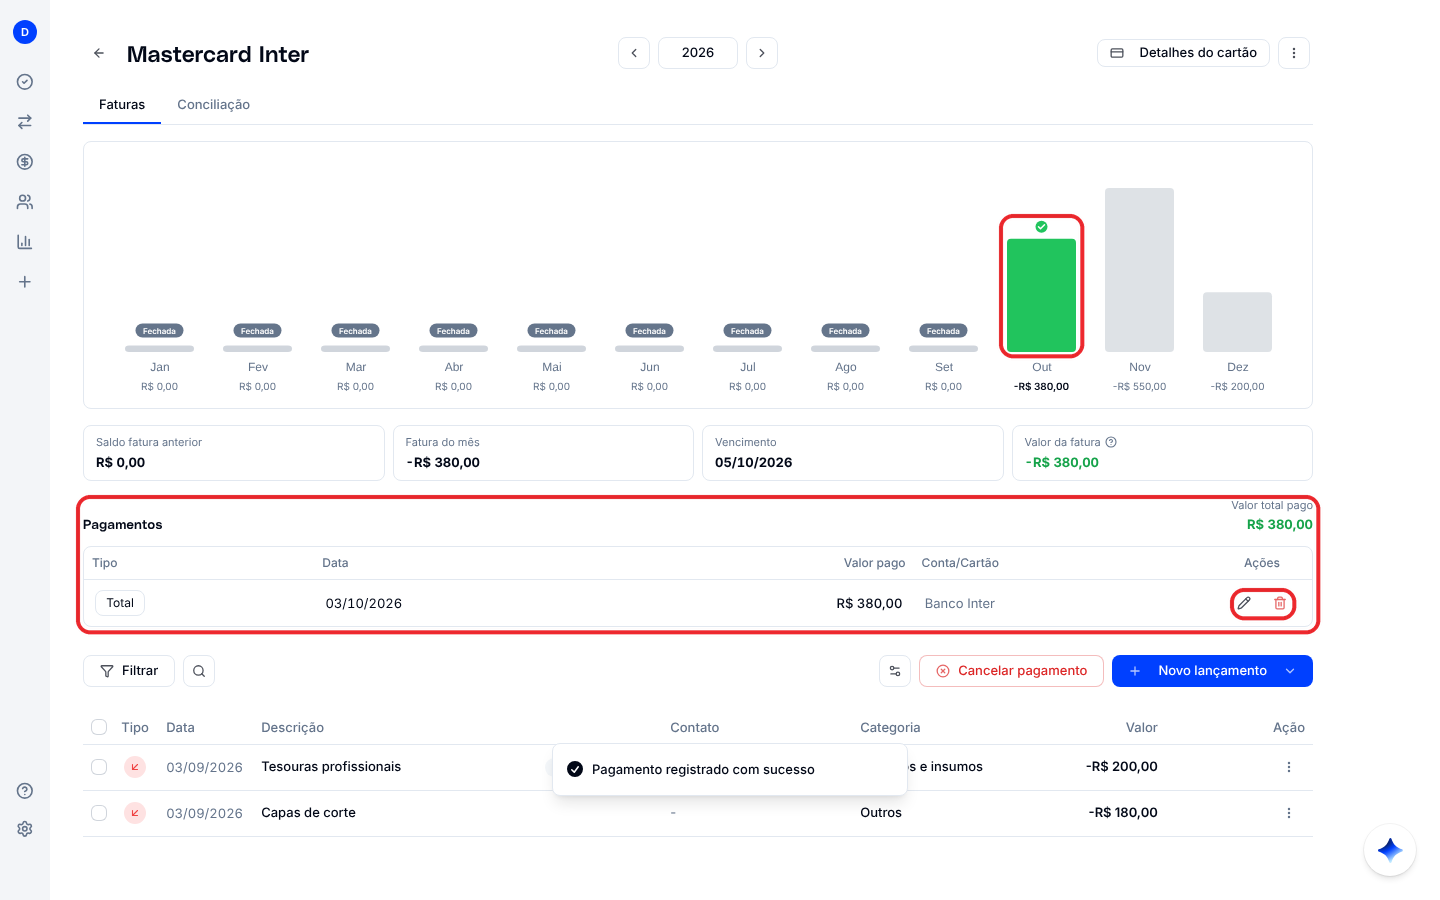
Task: Click the Cancelar pagamento button
Action: (x=1011, y=671)
